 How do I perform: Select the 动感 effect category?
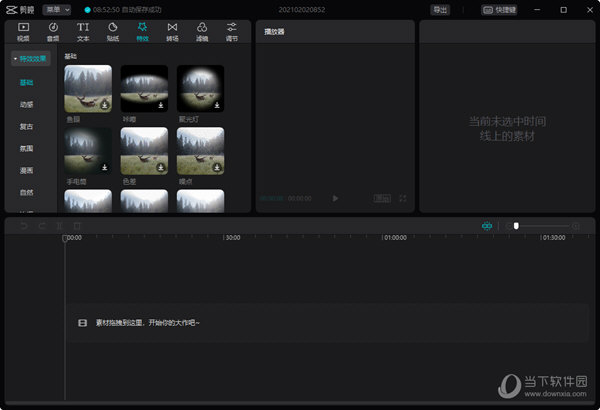coord(27,104)
